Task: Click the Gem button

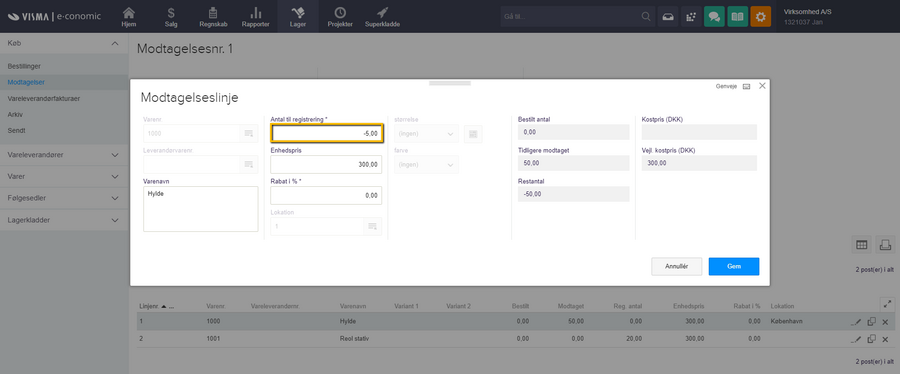Action: click(734, 266)
